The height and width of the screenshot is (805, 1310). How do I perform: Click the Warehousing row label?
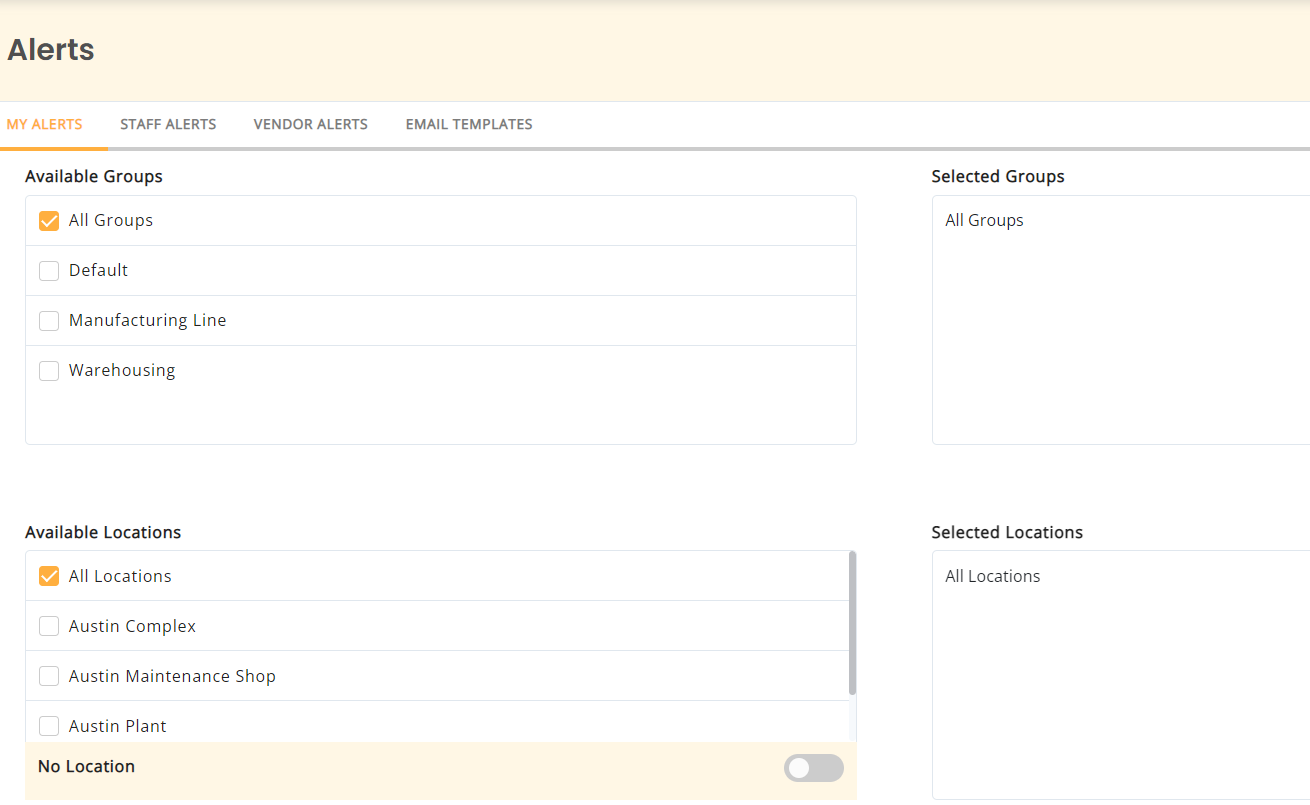tap(121, 370)
